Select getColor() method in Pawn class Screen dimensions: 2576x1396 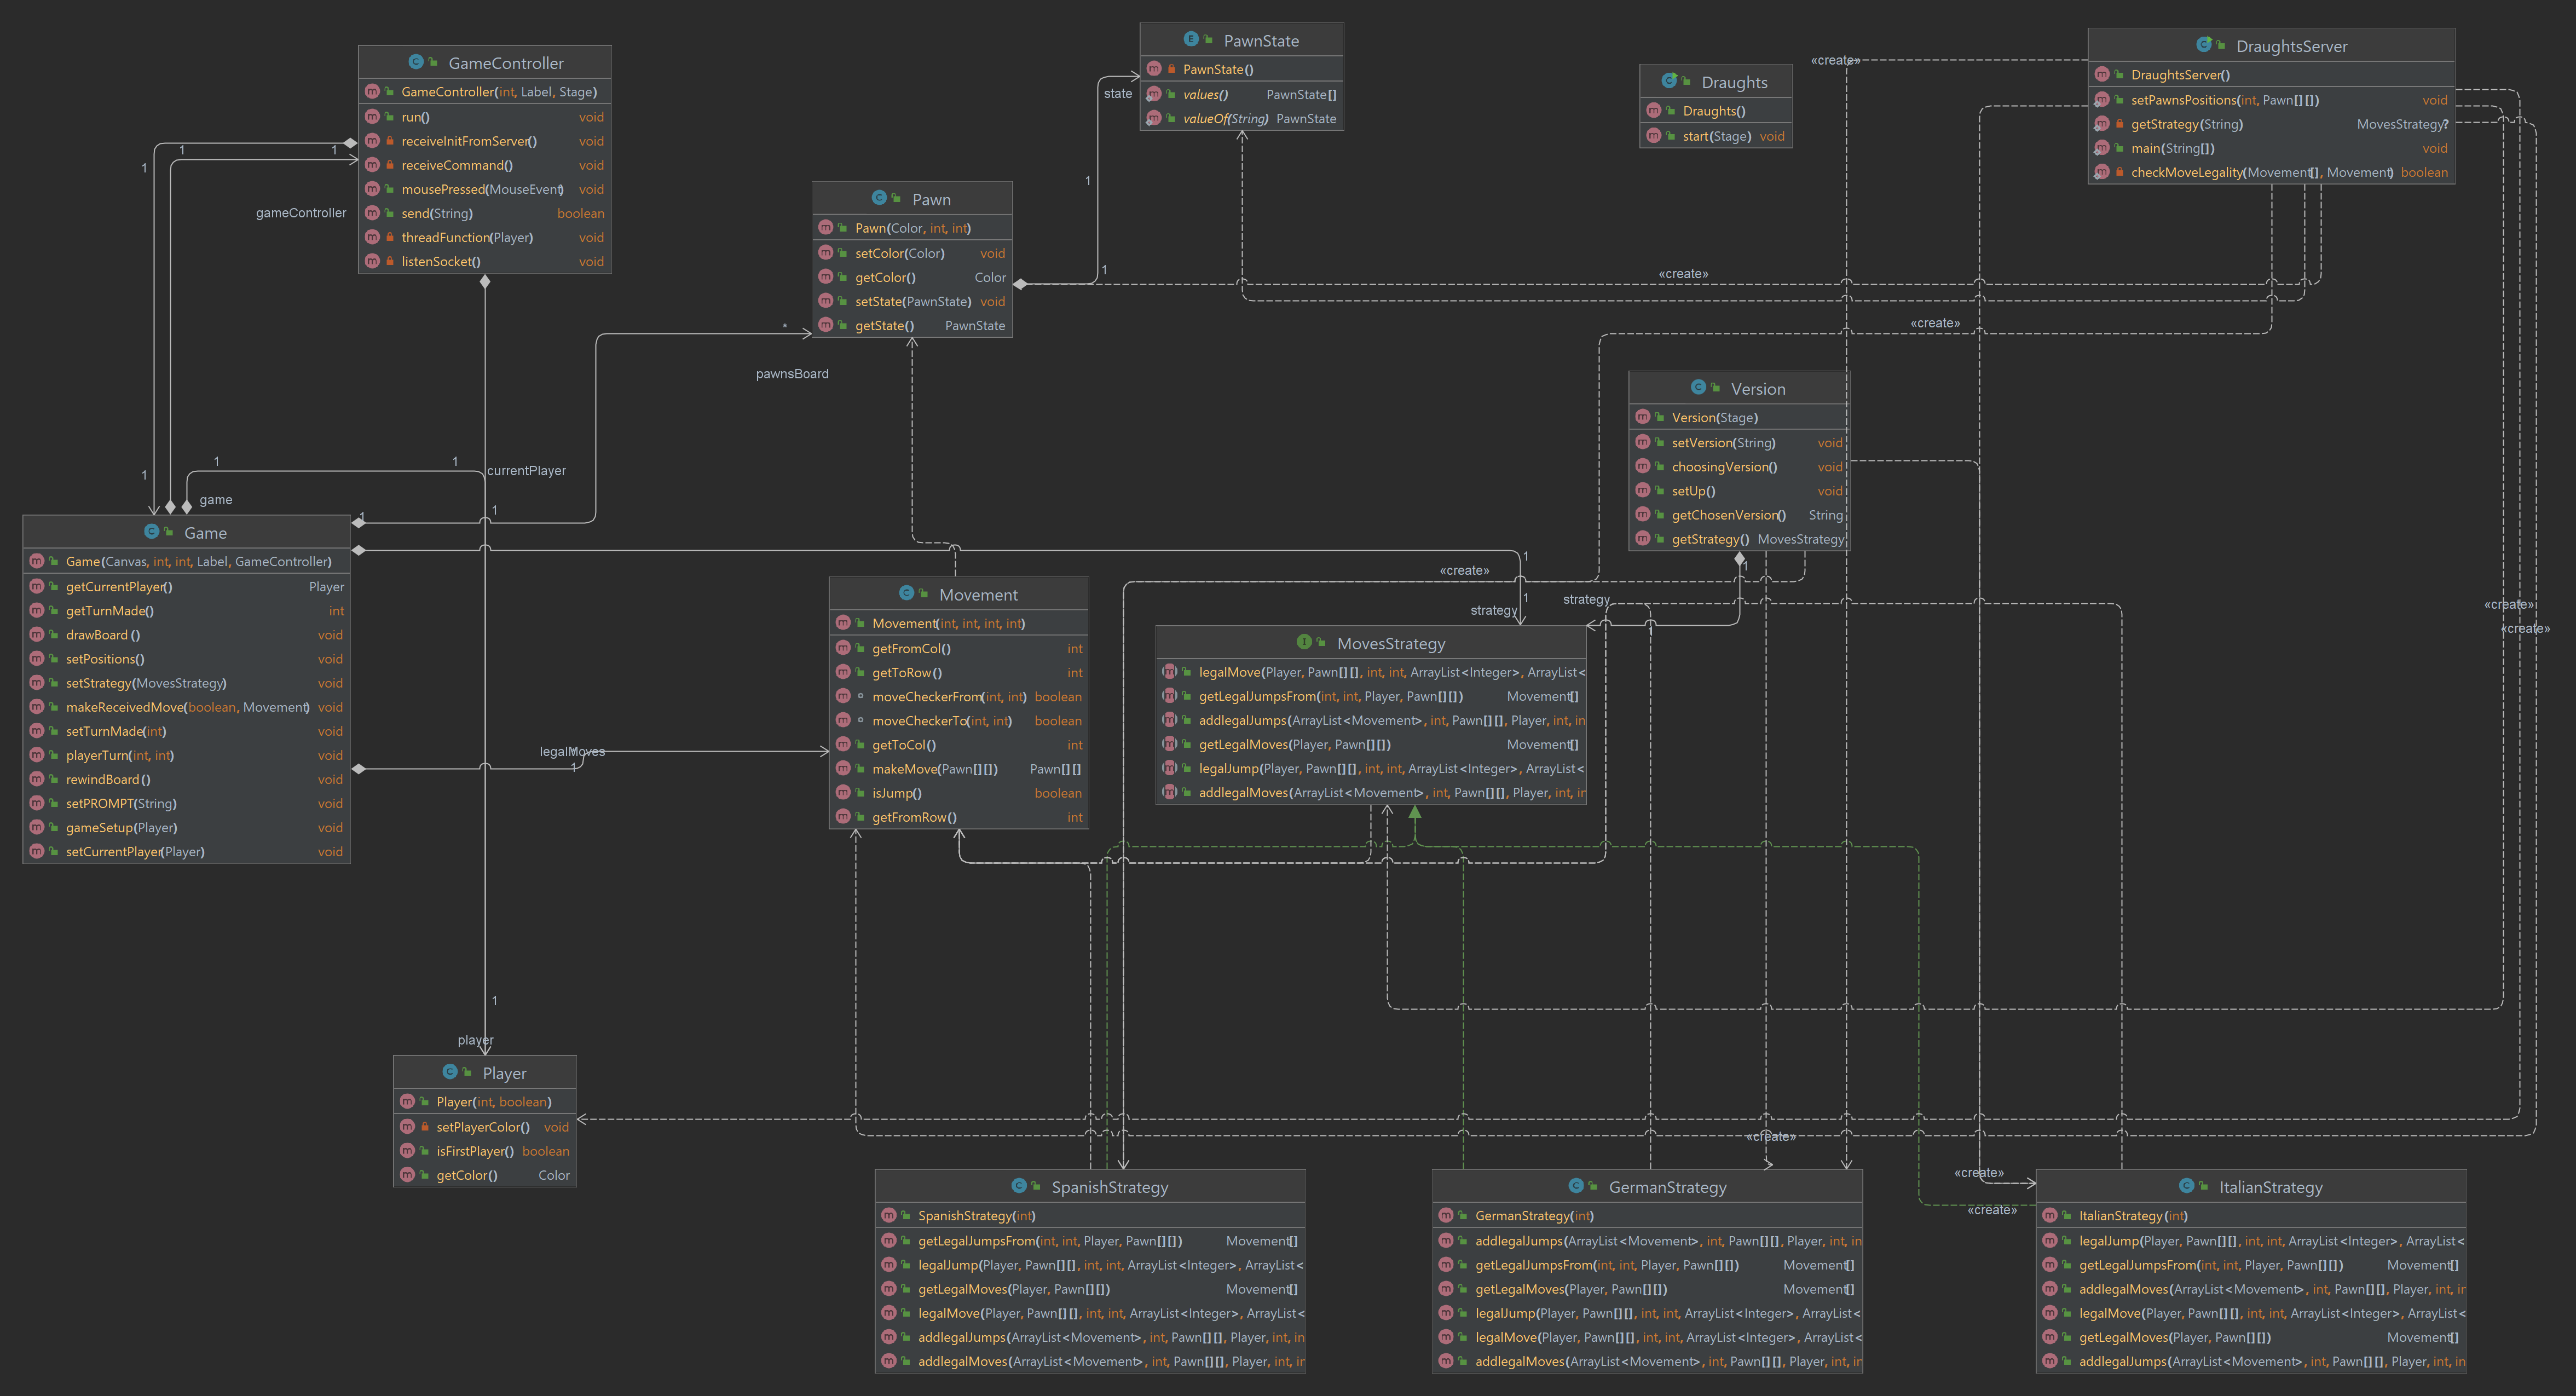912,277
